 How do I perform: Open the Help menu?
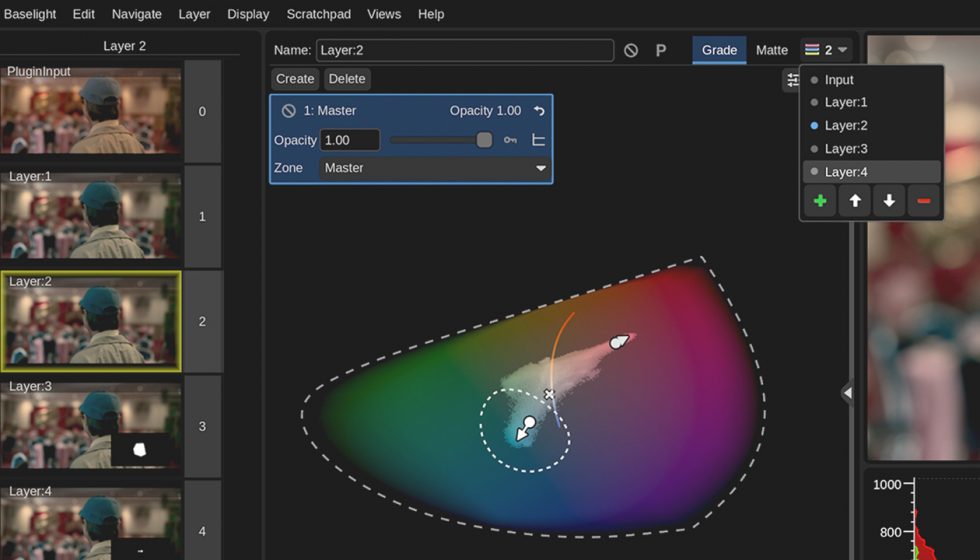click(x=431, y=14)
